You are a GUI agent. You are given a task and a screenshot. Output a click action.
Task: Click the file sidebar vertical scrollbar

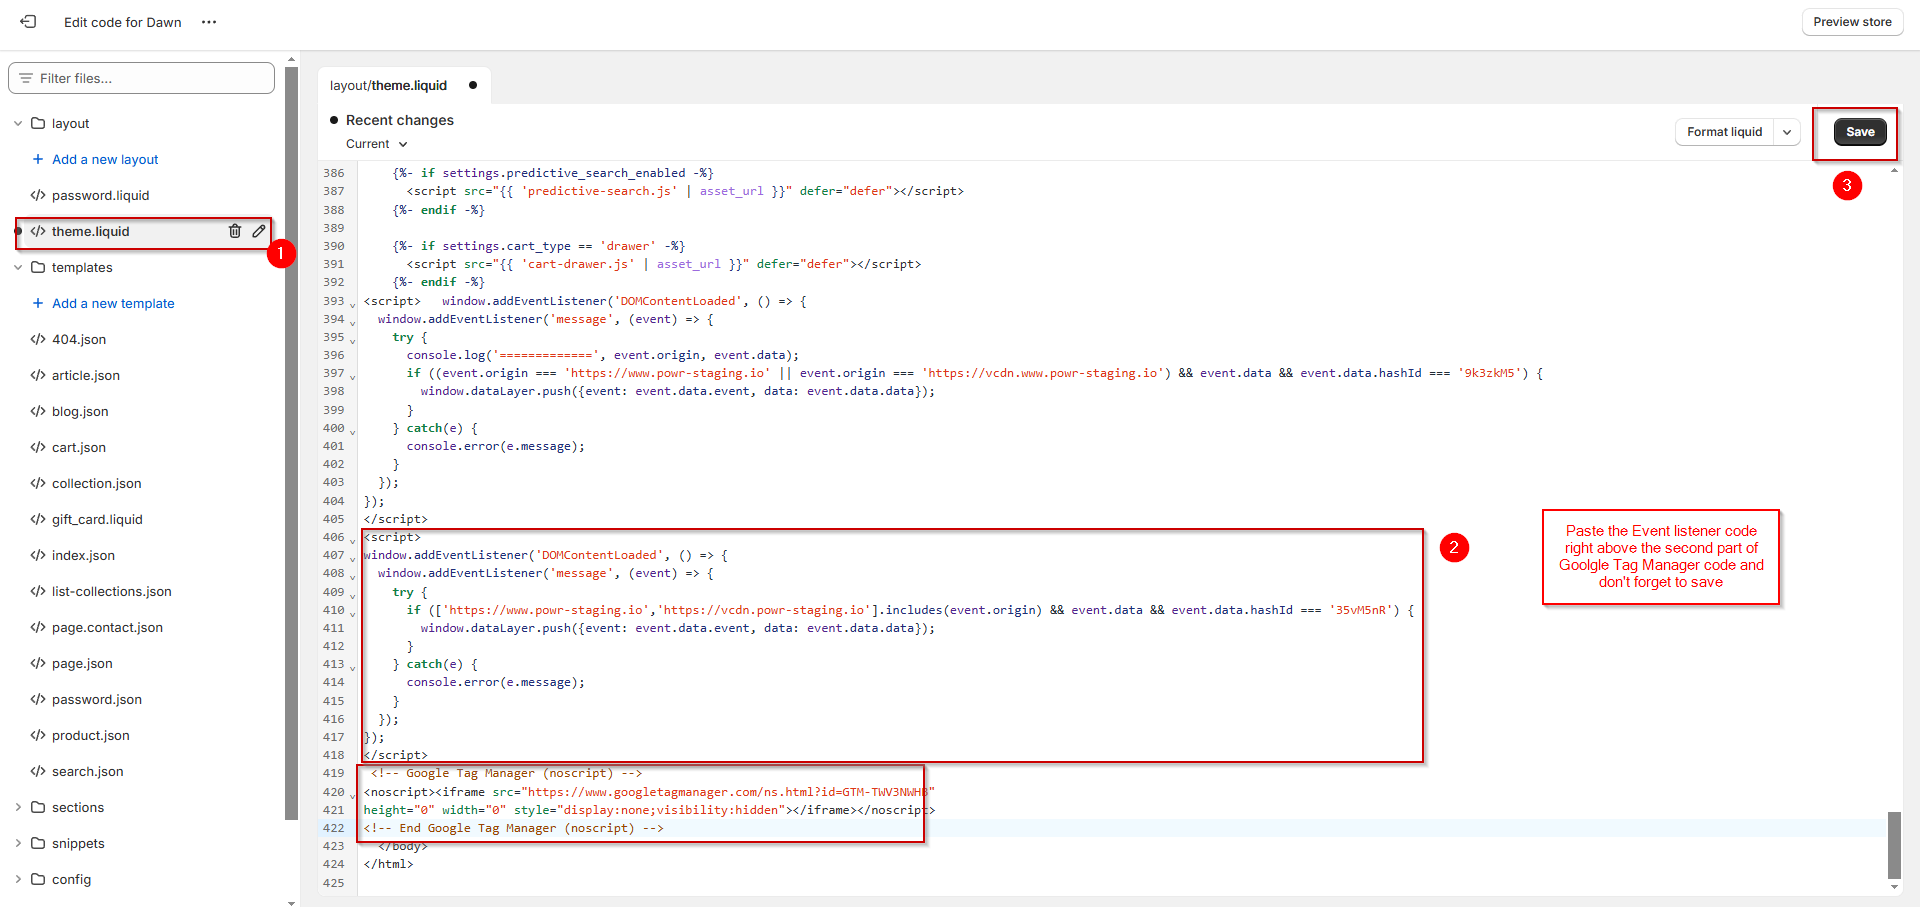click(x=291, y=443)
